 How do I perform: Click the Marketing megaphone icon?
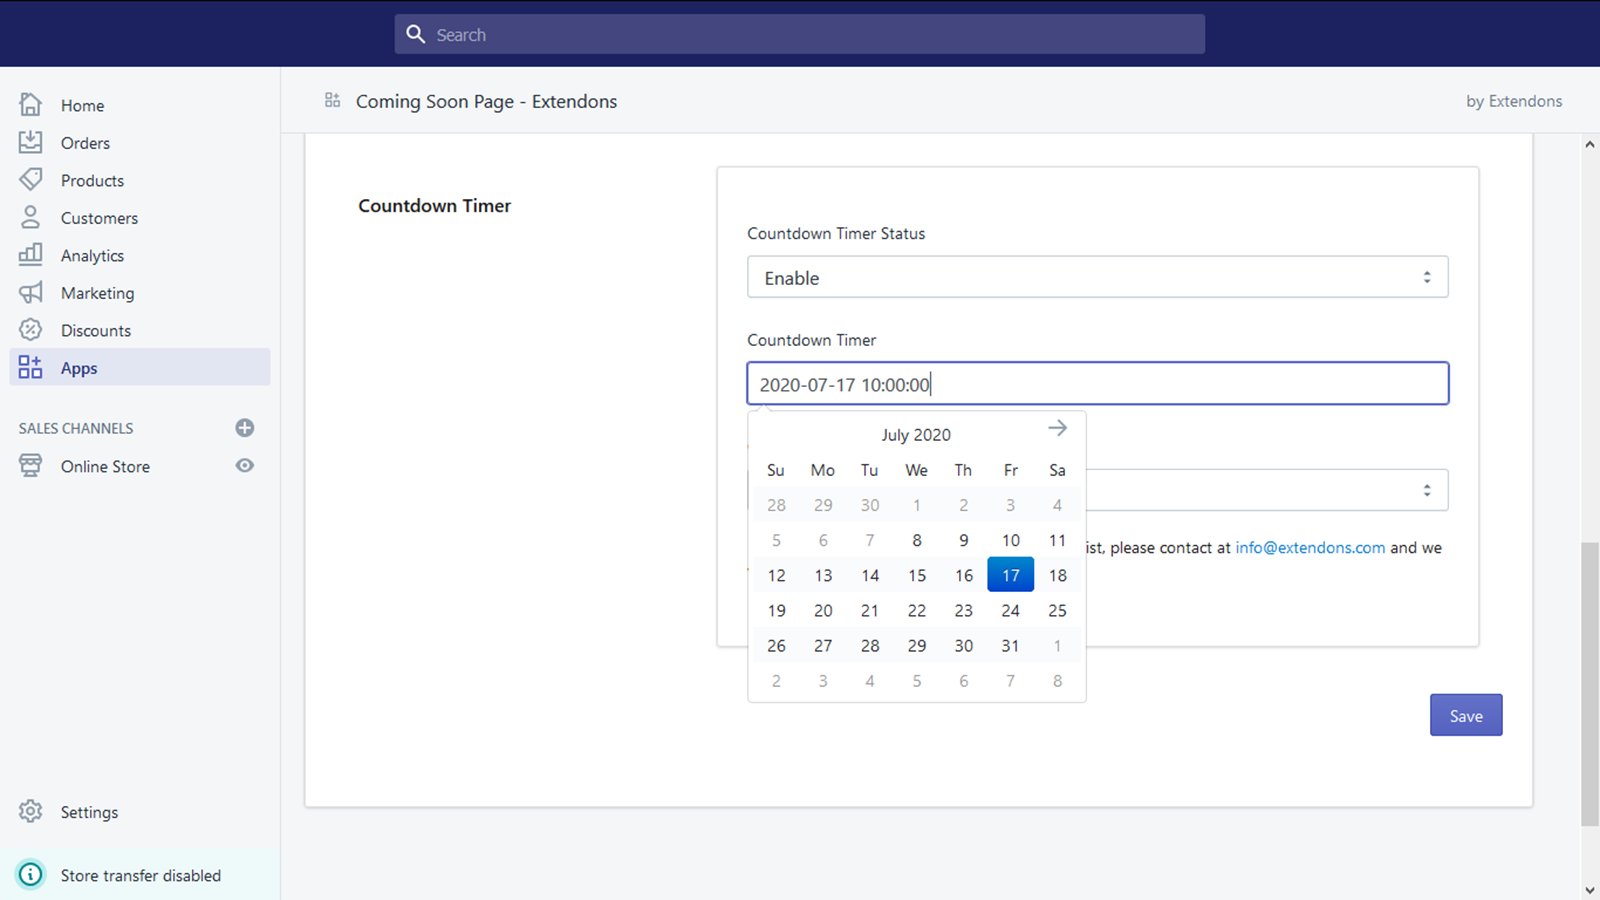tap(31, 292)
